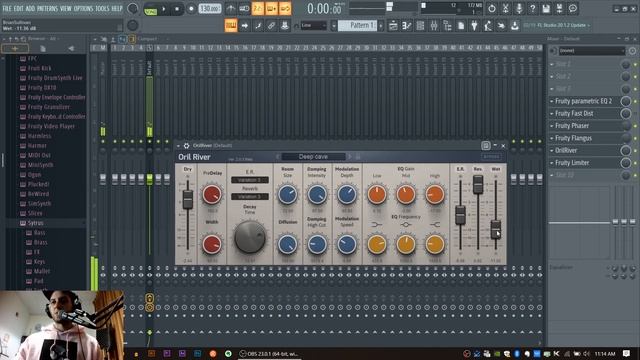Collapse the Sytrus folder in browser
The image size is (640, 360).
coord(36,223)
